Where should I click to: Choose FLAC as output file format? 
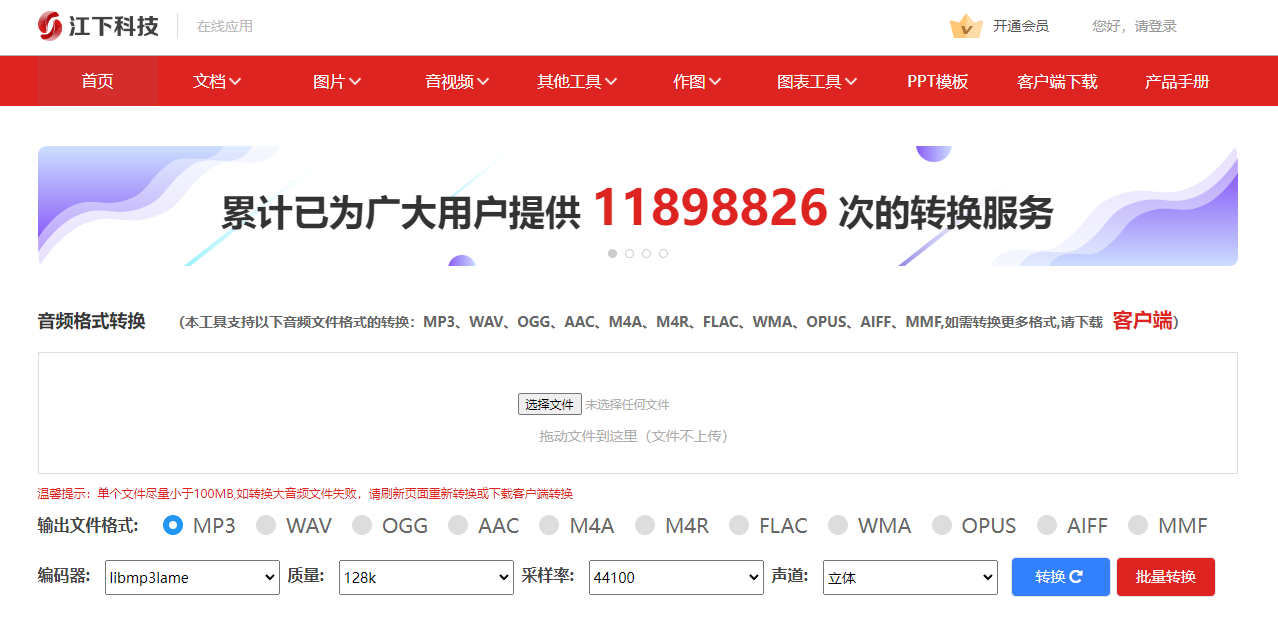(739, 525)
